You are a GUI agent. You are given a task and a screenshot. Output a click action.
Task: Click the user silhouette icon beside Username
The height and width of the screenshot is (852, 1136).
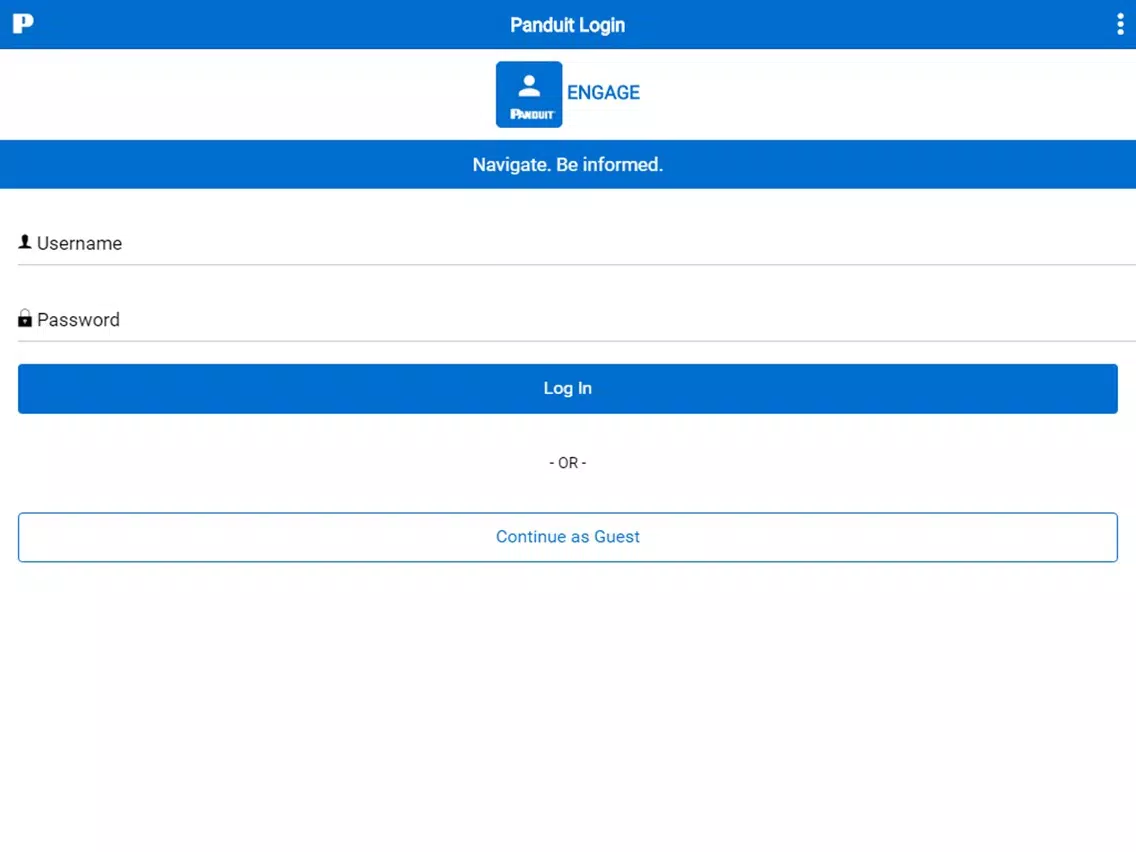coord(25,242)
